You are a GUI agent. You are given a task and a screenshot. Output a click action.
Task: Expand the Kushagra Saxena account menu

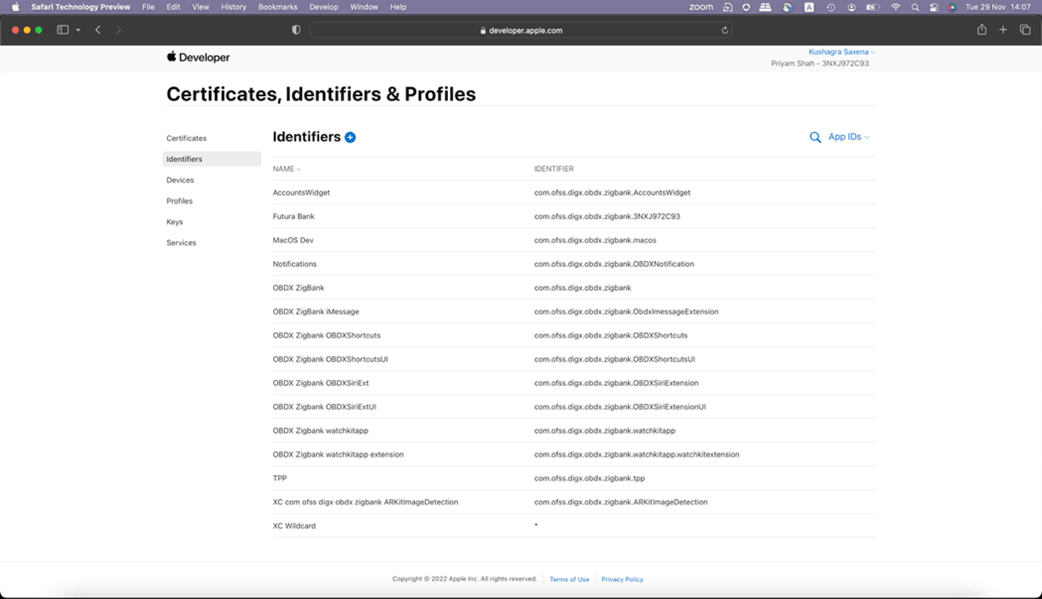[x=841, y=52]
